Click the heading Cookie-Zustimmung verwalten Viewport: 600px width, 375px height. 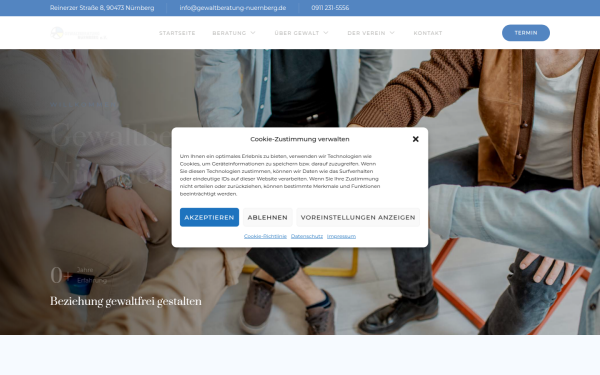tap(300, 139)
